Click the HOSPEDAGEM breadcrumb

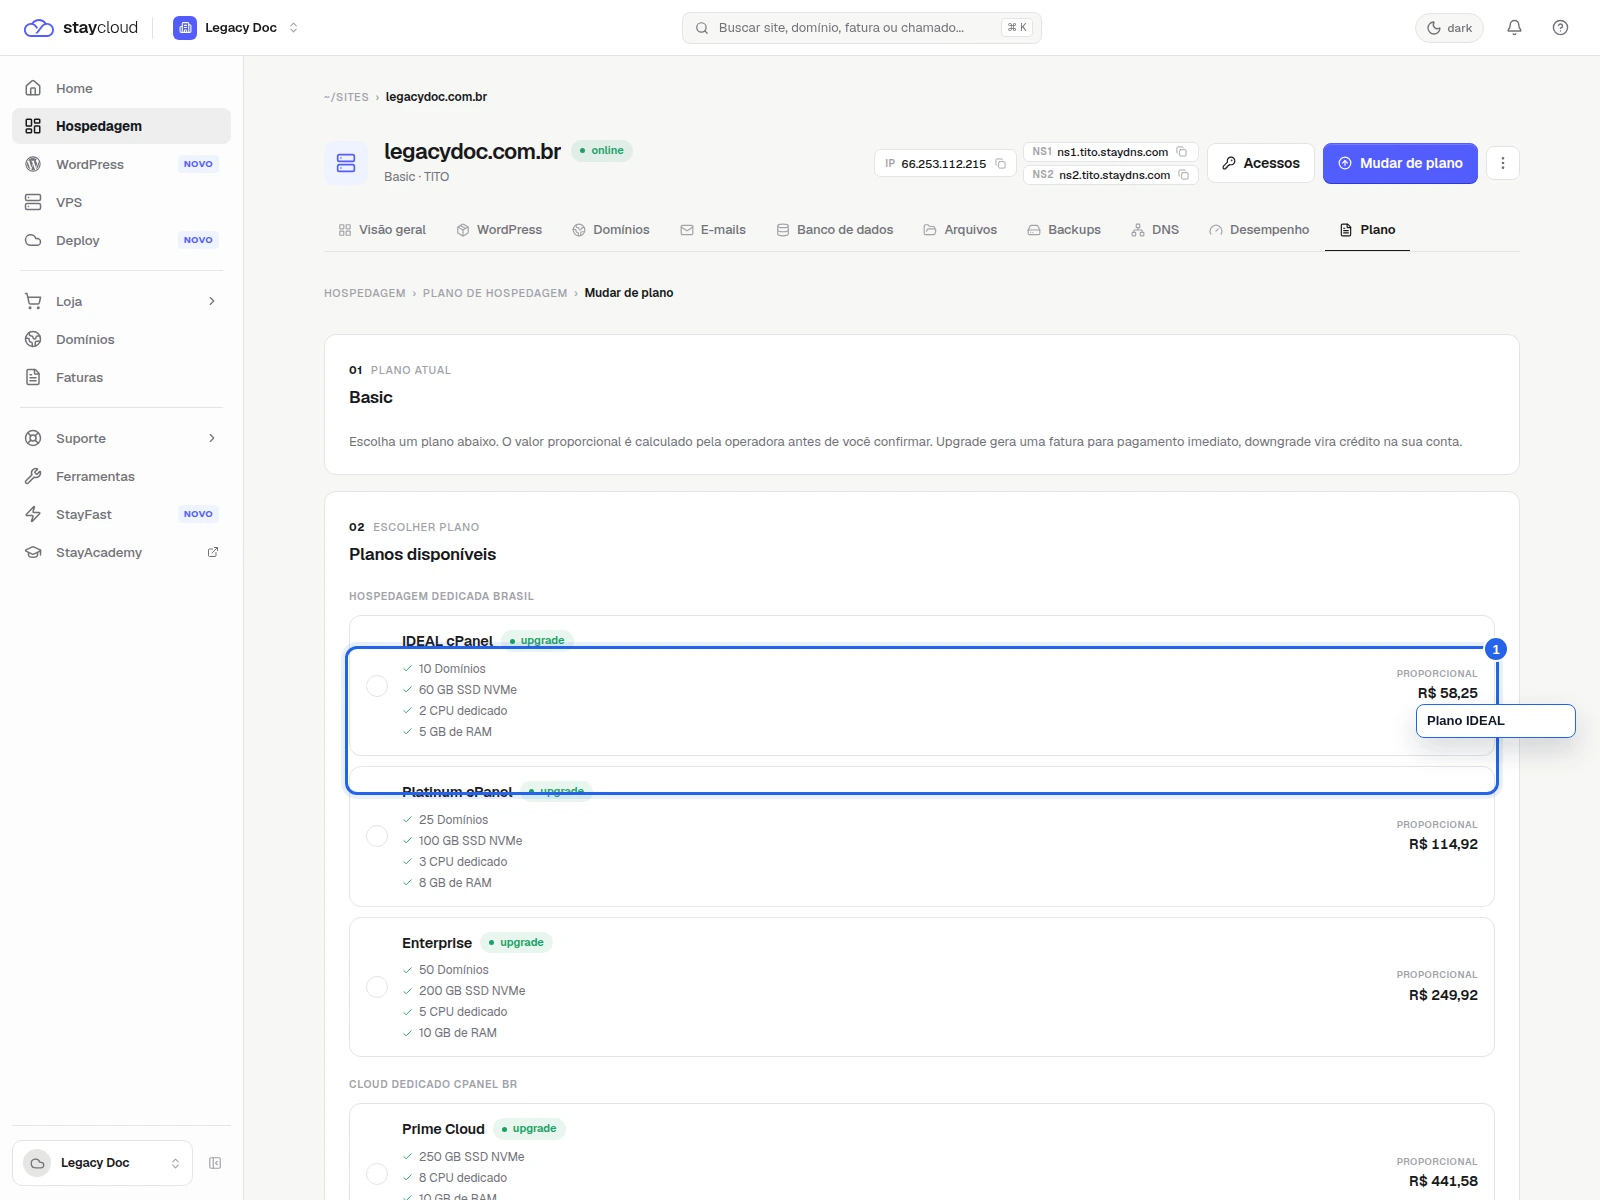click(365, 293)
